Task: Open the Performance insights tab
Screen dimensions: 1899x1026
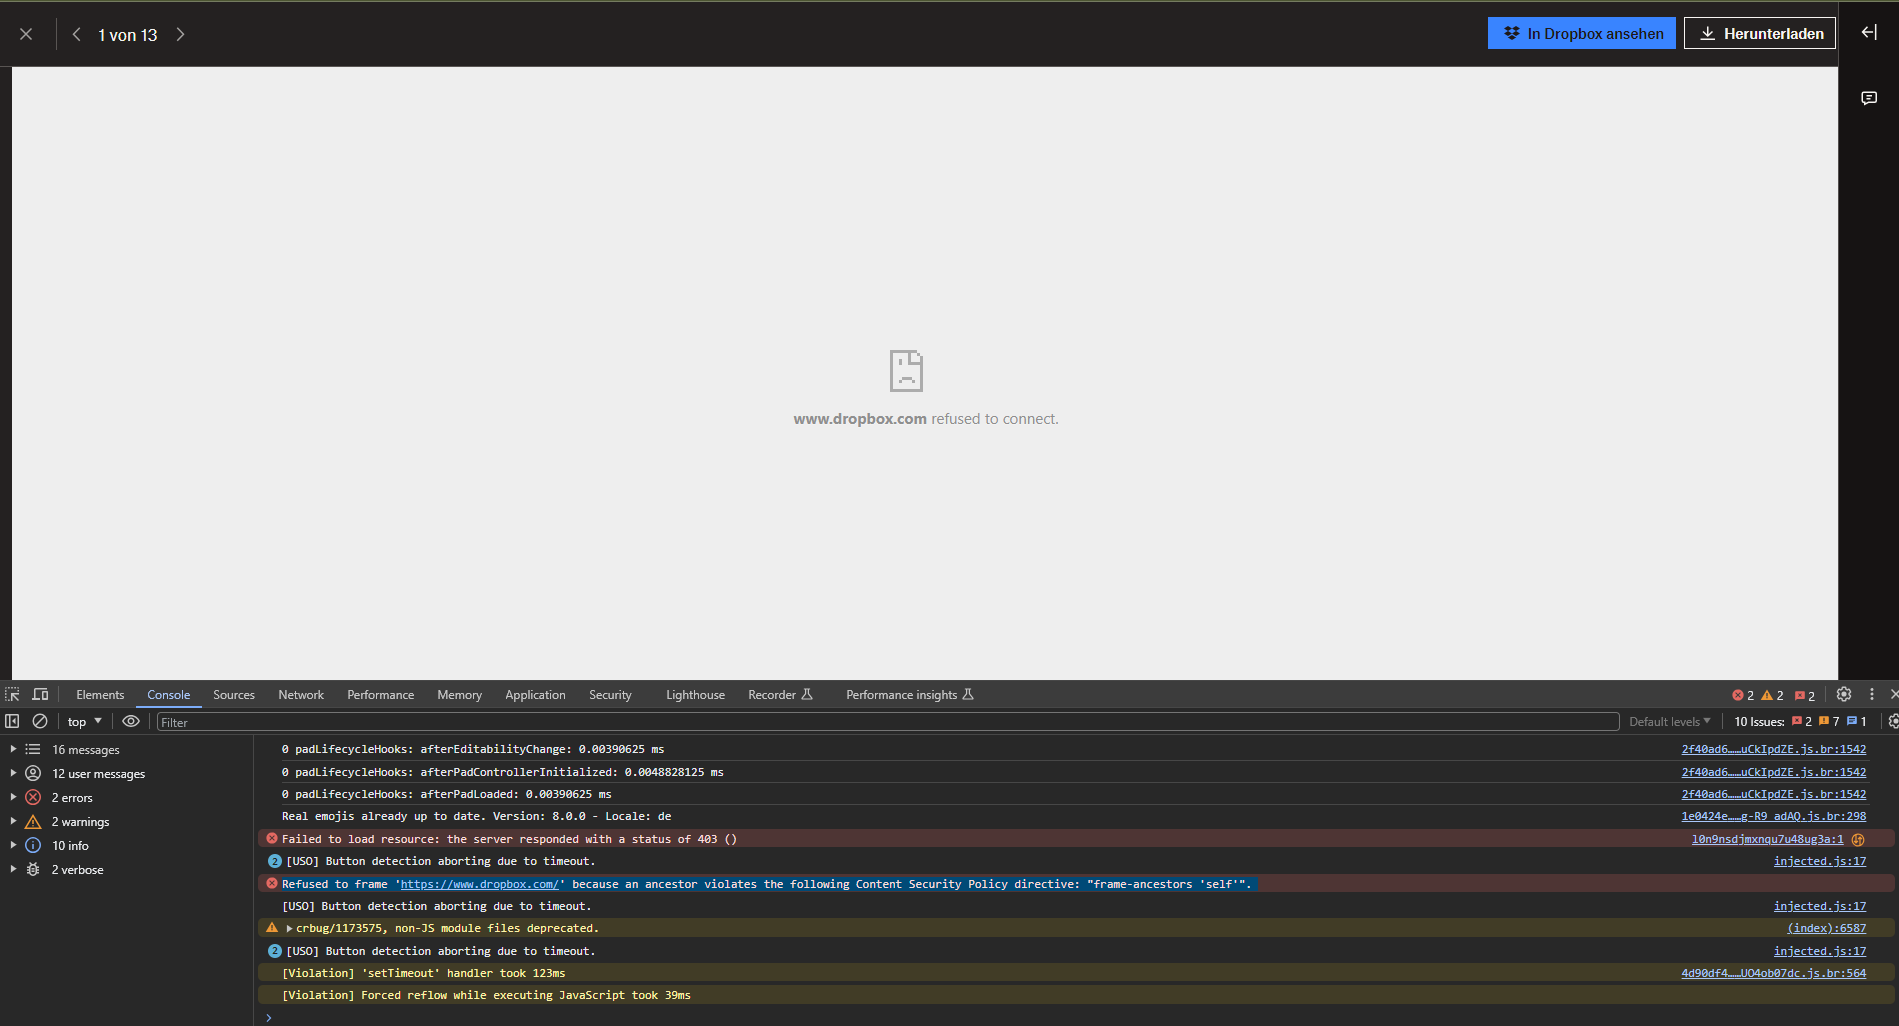Action: click(909, 695)
